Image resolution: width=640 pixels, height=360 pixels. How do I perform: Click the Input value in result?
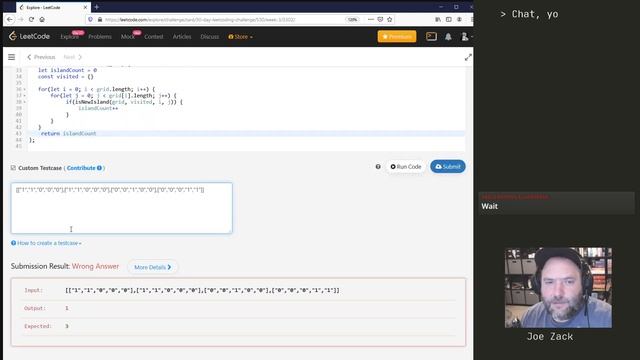(x=202, y=290)
